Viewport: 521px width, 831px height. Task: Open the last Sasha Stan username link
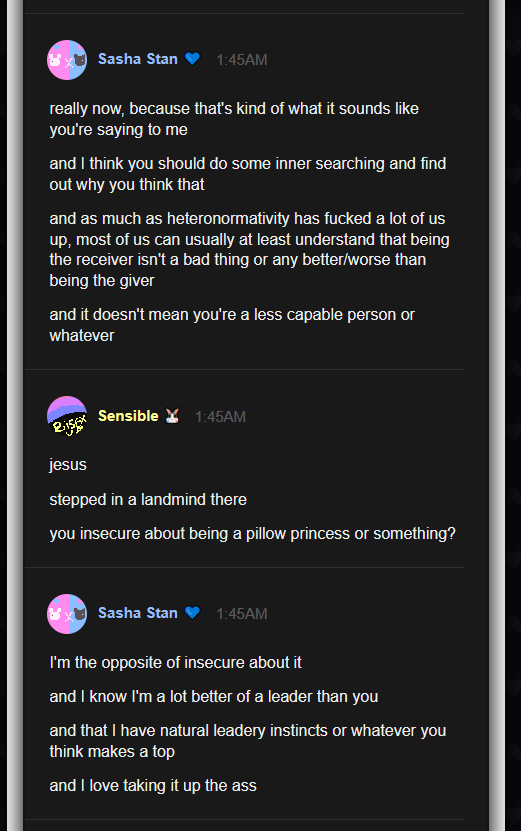[x=138, y=613]
